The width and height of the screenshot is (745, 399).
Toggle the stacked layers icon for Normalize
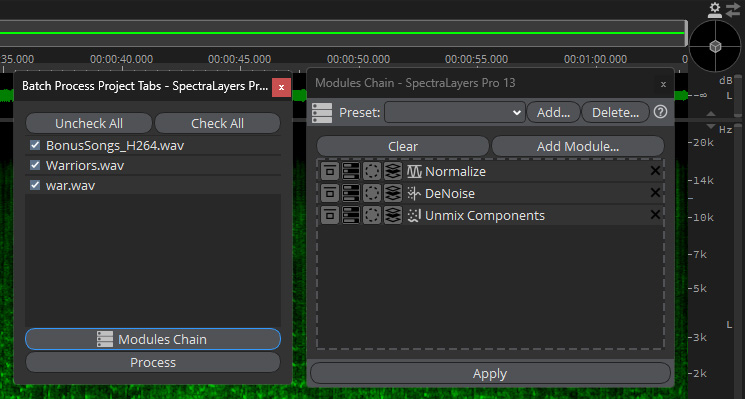(x=393, y=171)
